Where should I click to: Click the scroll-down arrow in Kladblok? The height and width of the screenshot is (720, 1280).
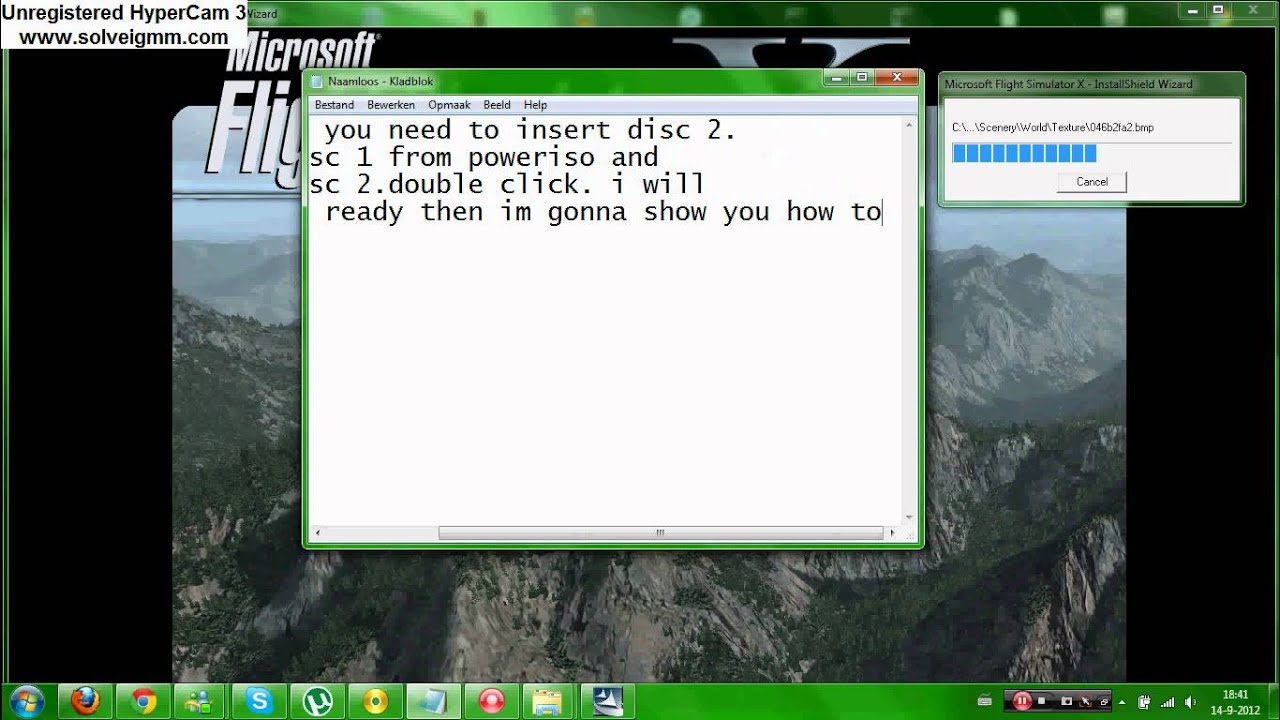909,518
